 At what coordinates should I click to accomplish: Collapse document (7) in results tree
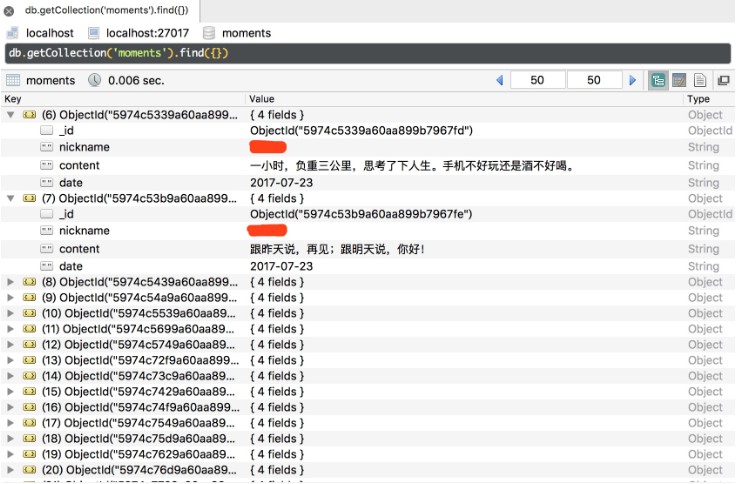[x=11, y=198]
